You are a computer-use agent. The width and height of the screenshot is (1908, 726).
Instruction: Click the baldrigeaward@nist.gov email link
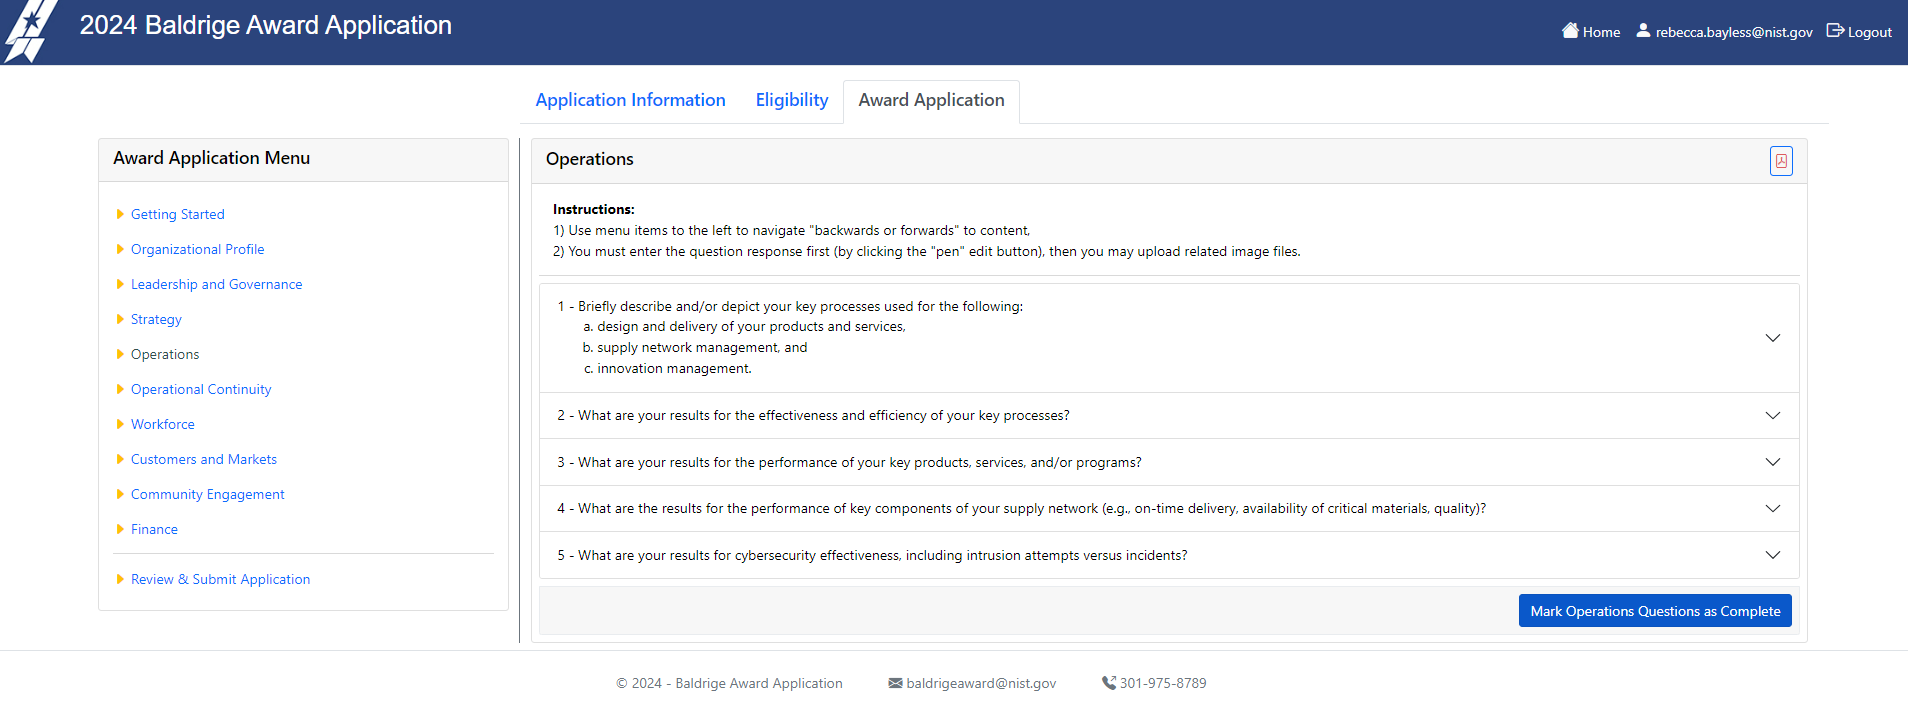pos(980,683)
